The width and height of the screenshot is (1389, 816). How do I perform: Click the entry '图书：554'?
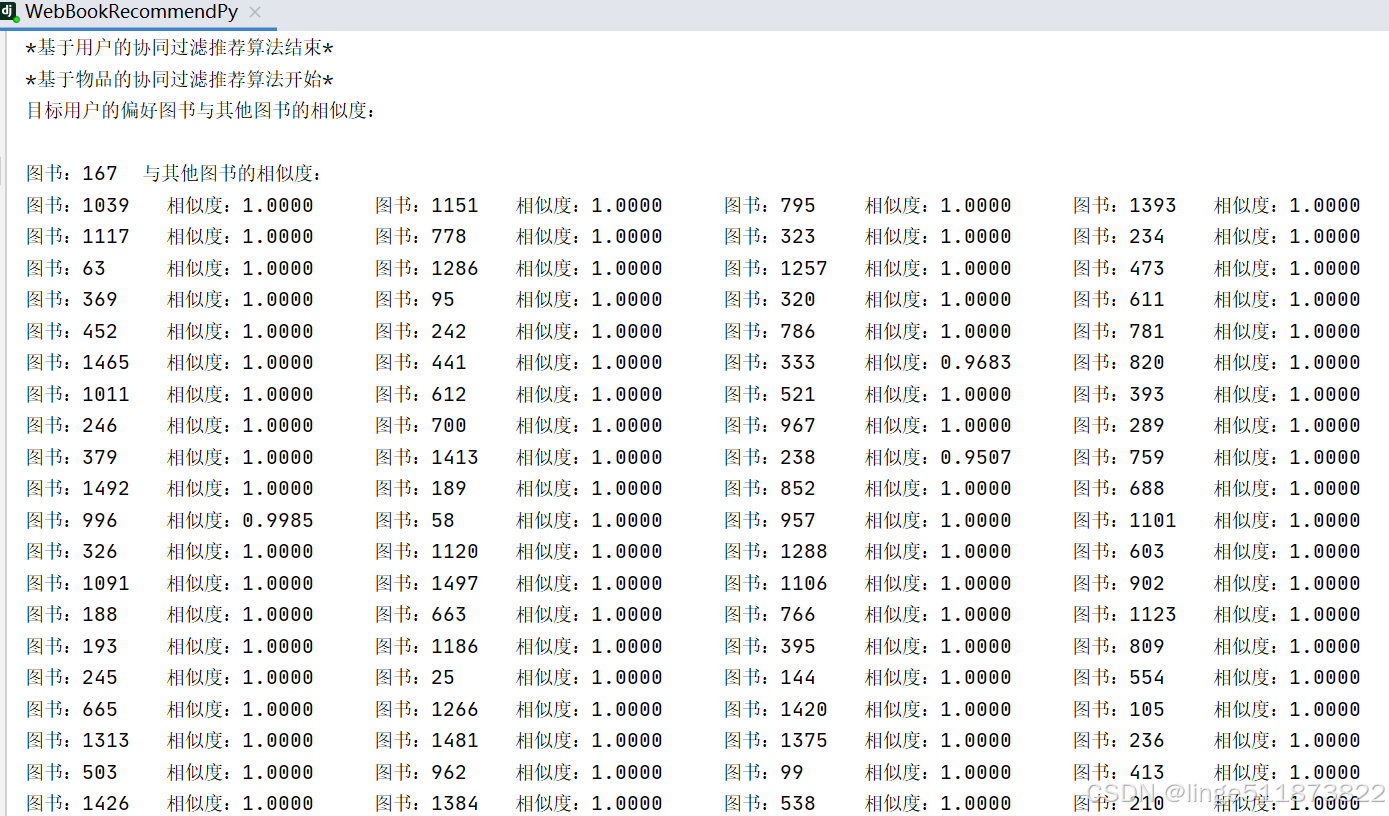point(1119,678)
